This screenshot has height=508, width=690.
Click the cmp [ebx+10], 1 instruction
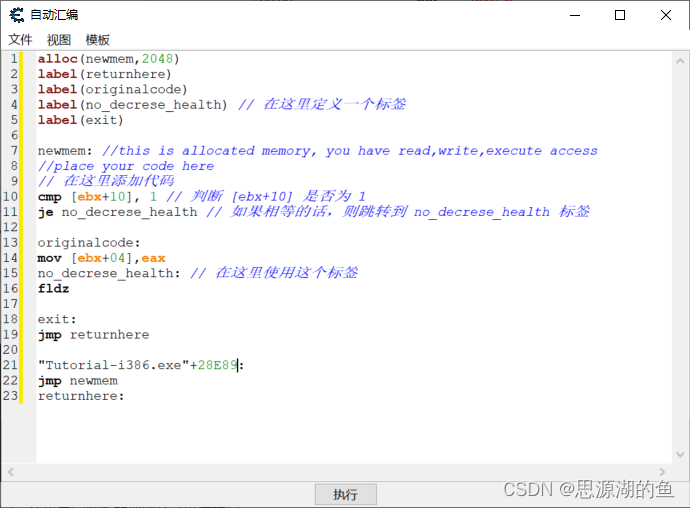point(97,196)
